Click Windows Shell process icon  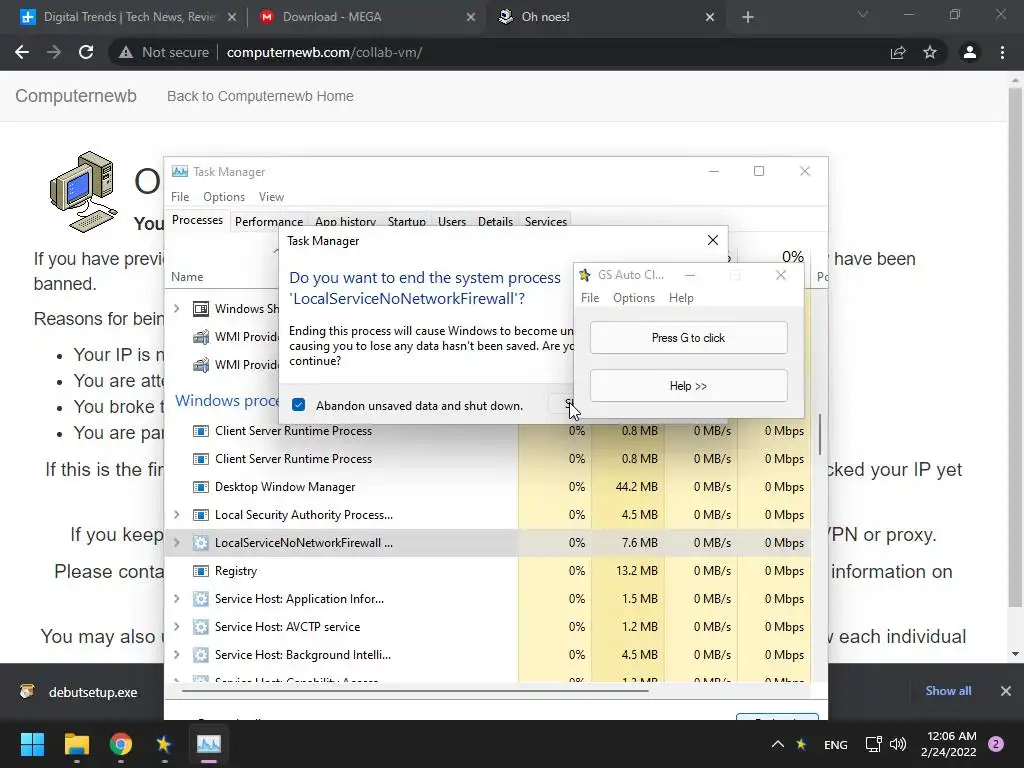pyautogui.click(x=200, y=309)
